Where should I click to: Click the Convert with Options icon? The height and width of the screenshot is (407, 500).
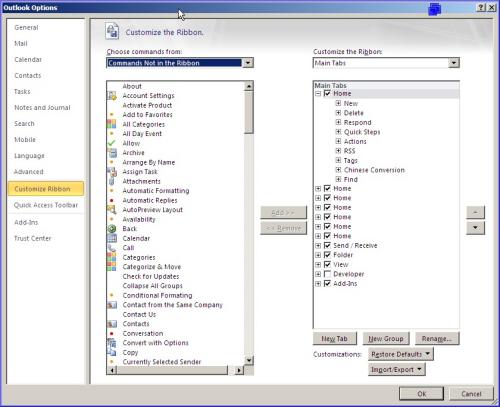tap(112, 343)
